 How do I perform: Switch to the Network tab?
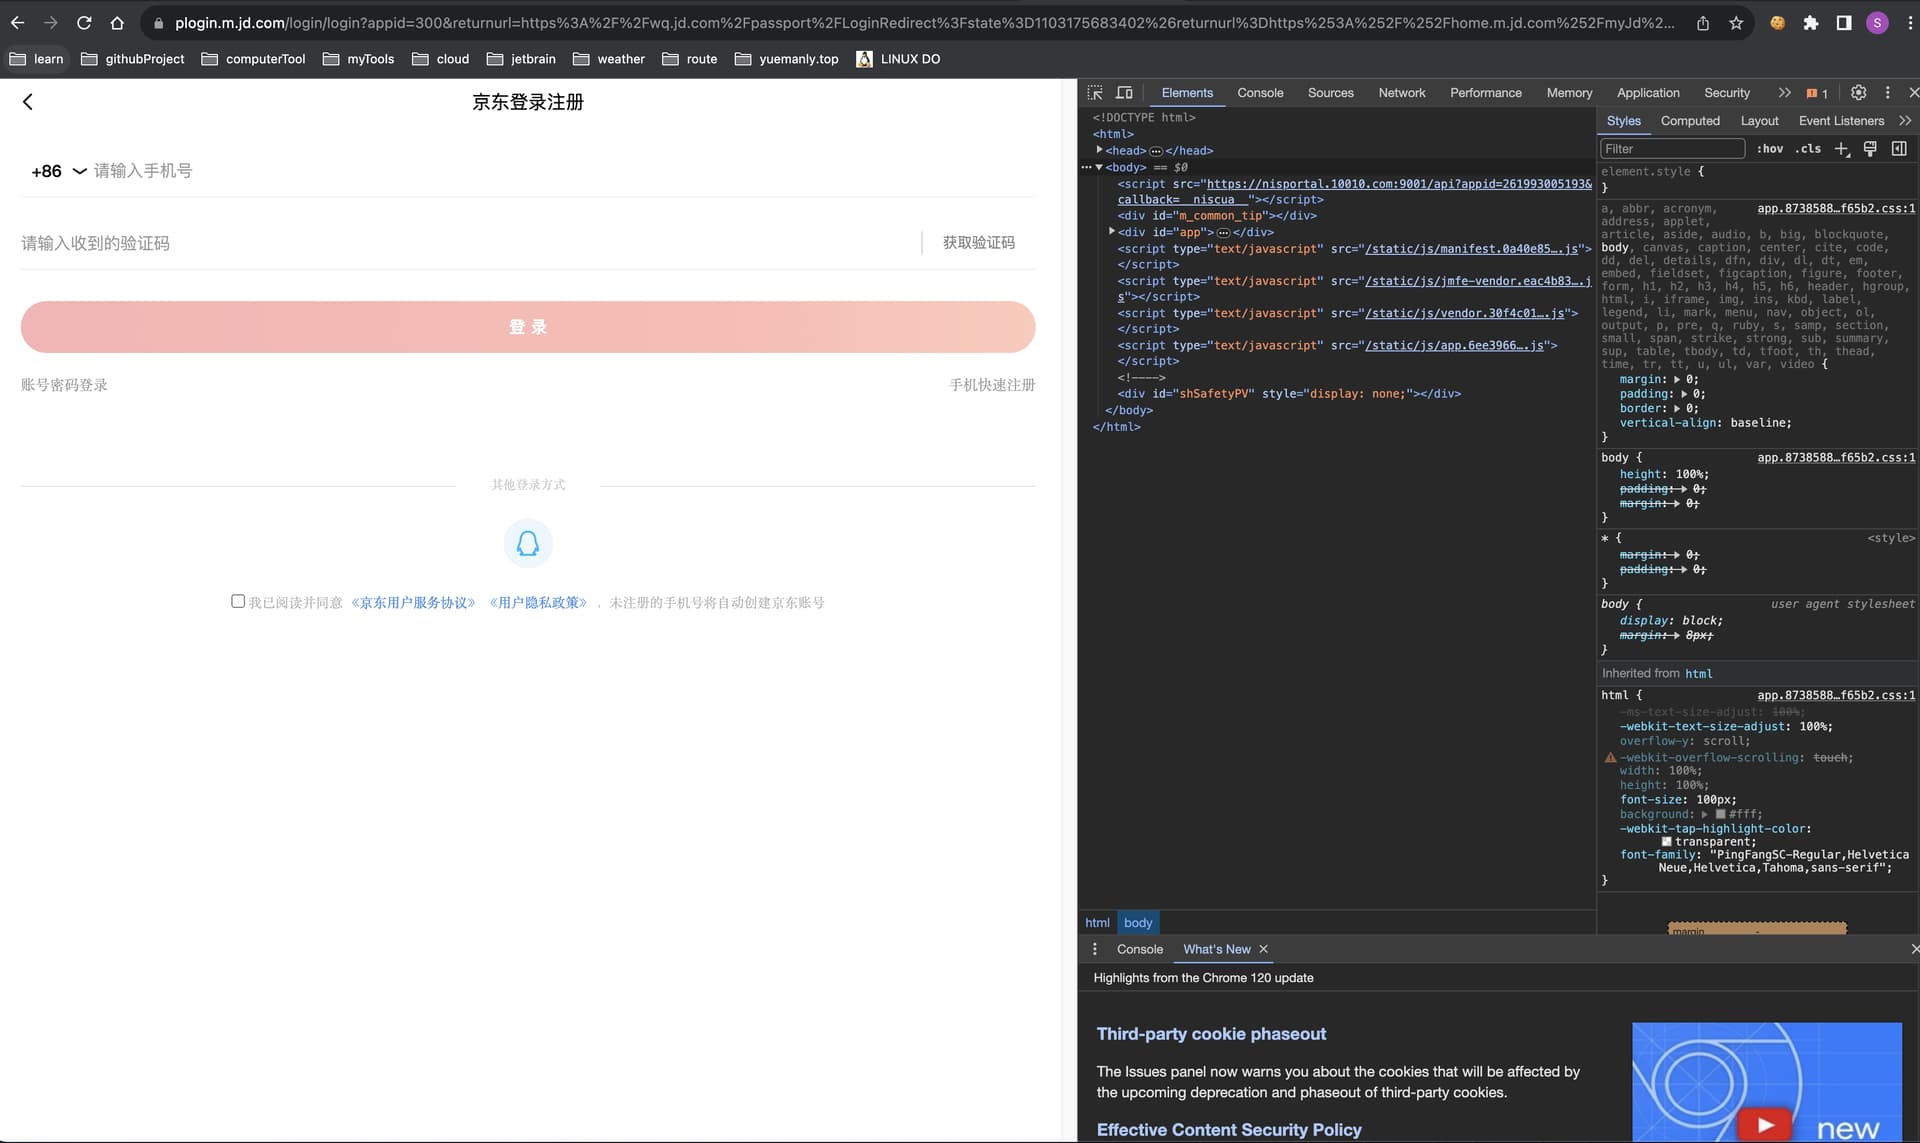coord(1402,92)
